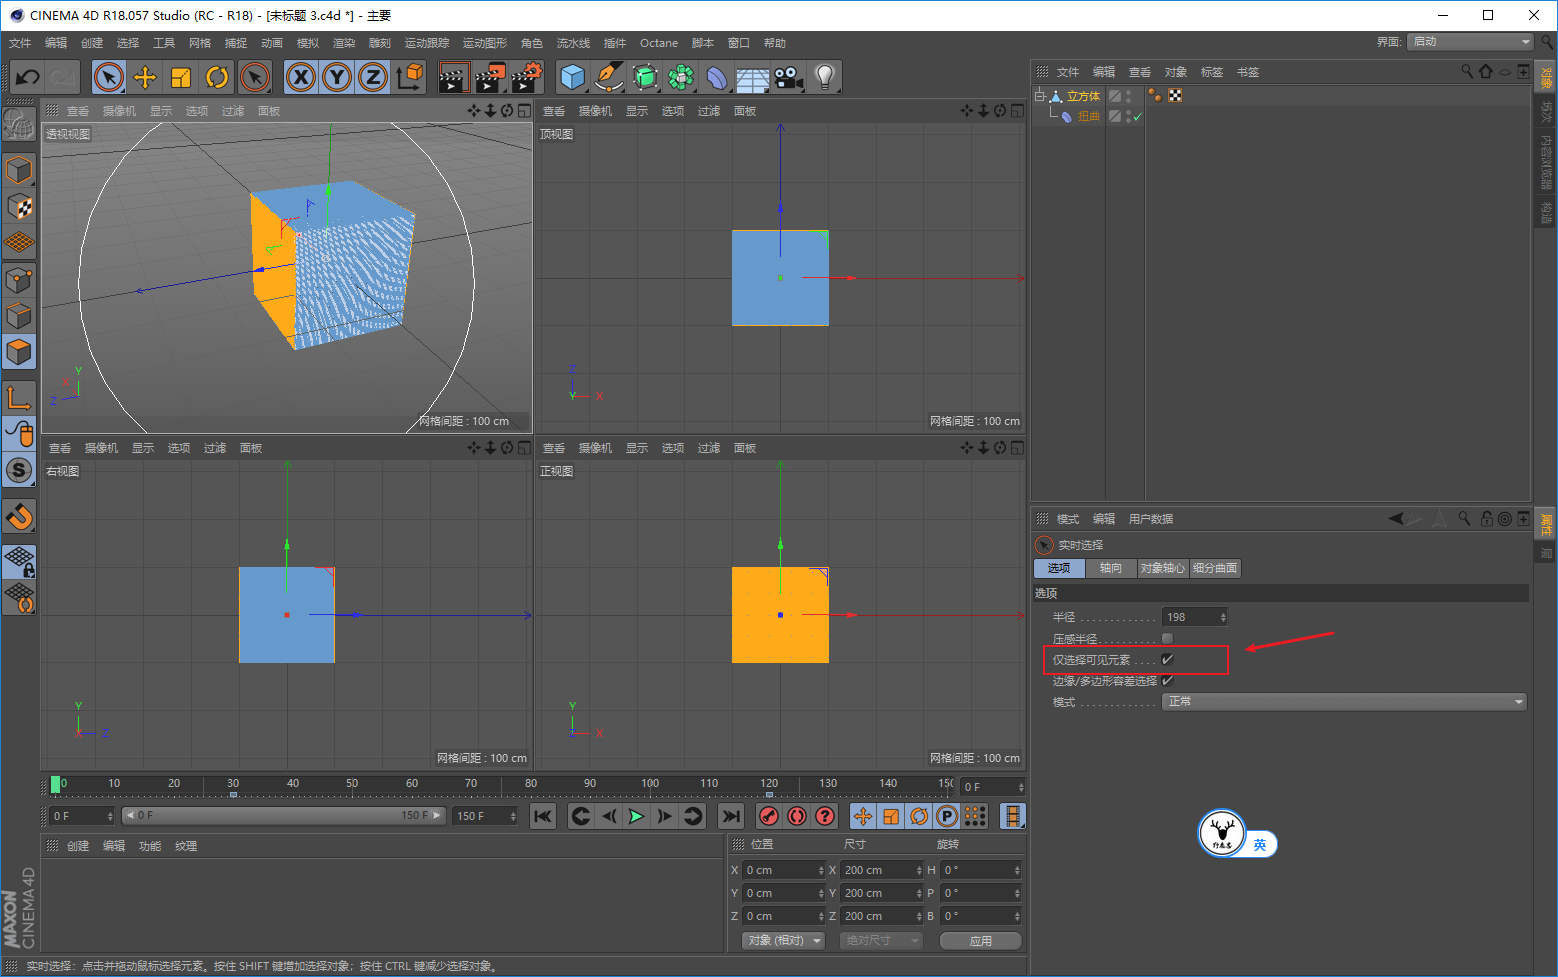Toggle the Z axis lock
1558x977 pixels.
[373, 77]
